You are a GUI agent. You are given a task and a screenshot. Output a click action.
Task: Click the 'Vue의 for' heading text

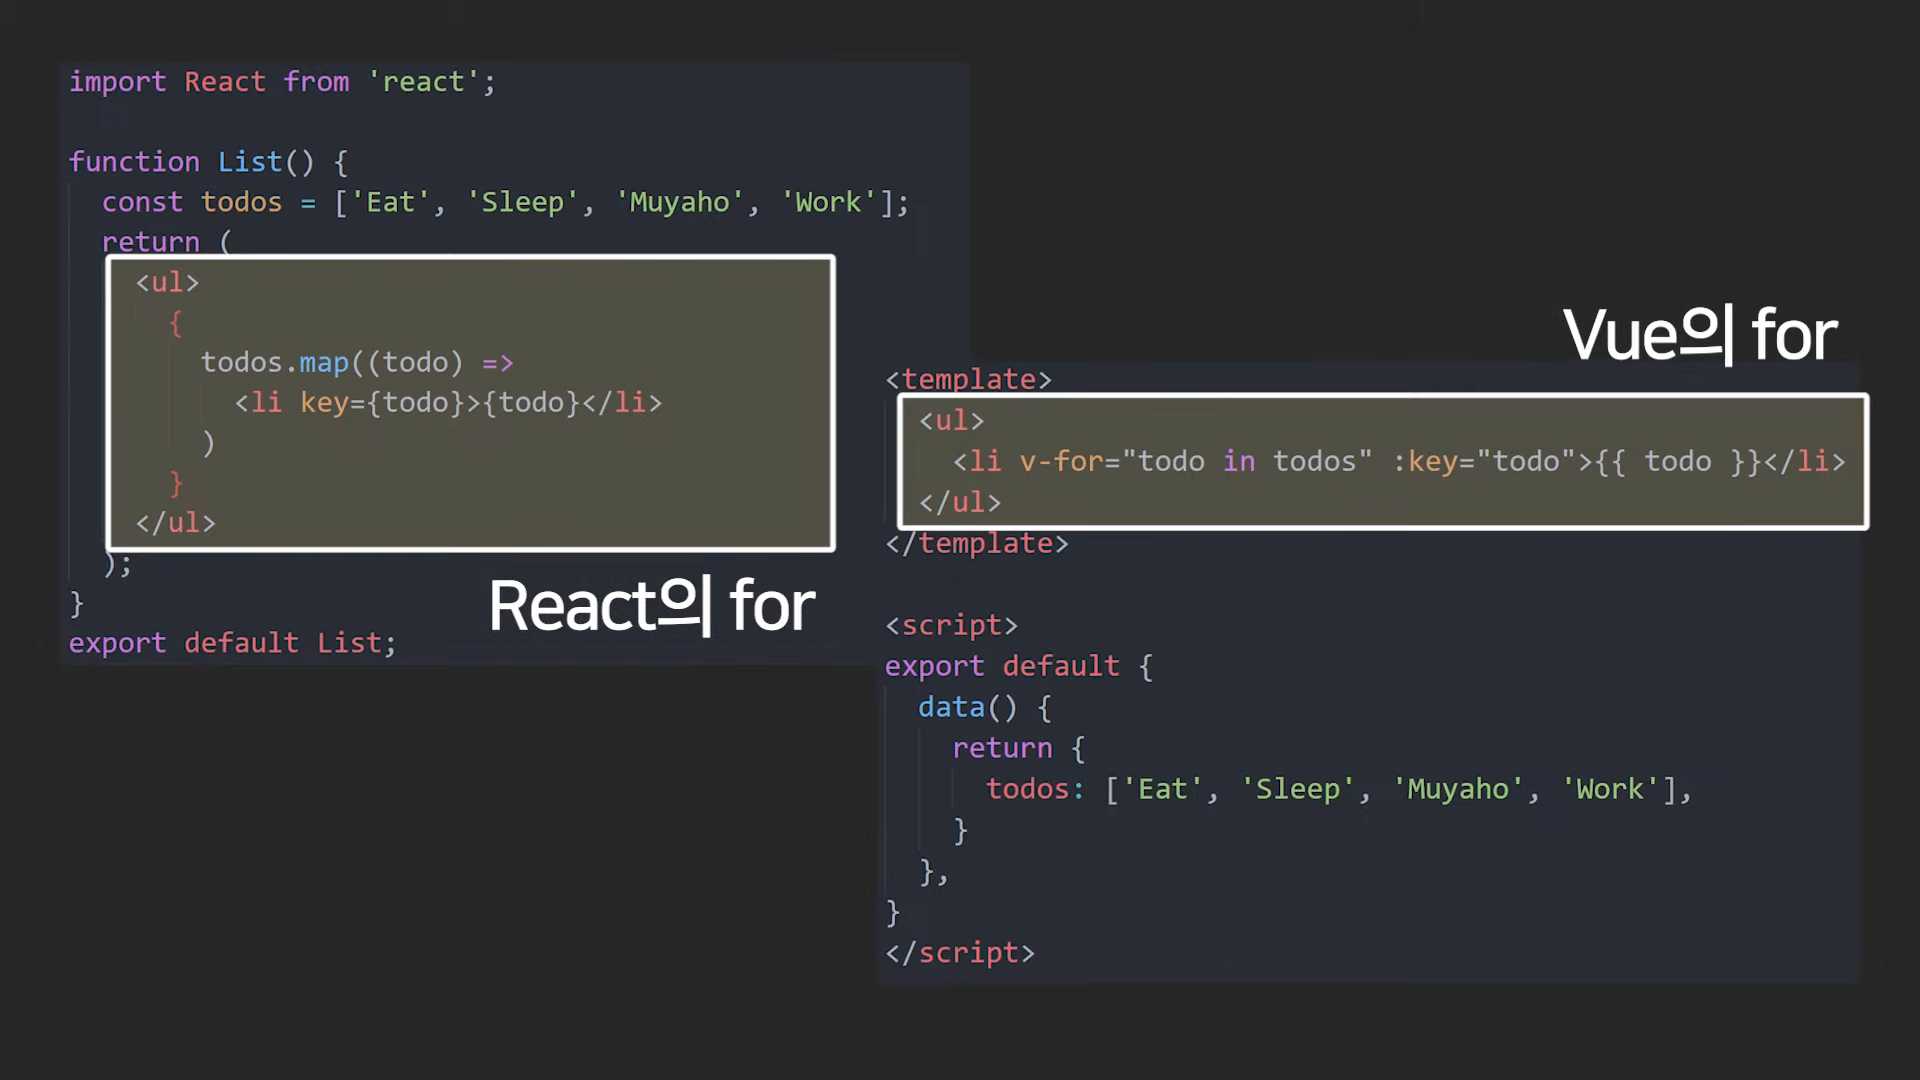[x=1699, y=335]
